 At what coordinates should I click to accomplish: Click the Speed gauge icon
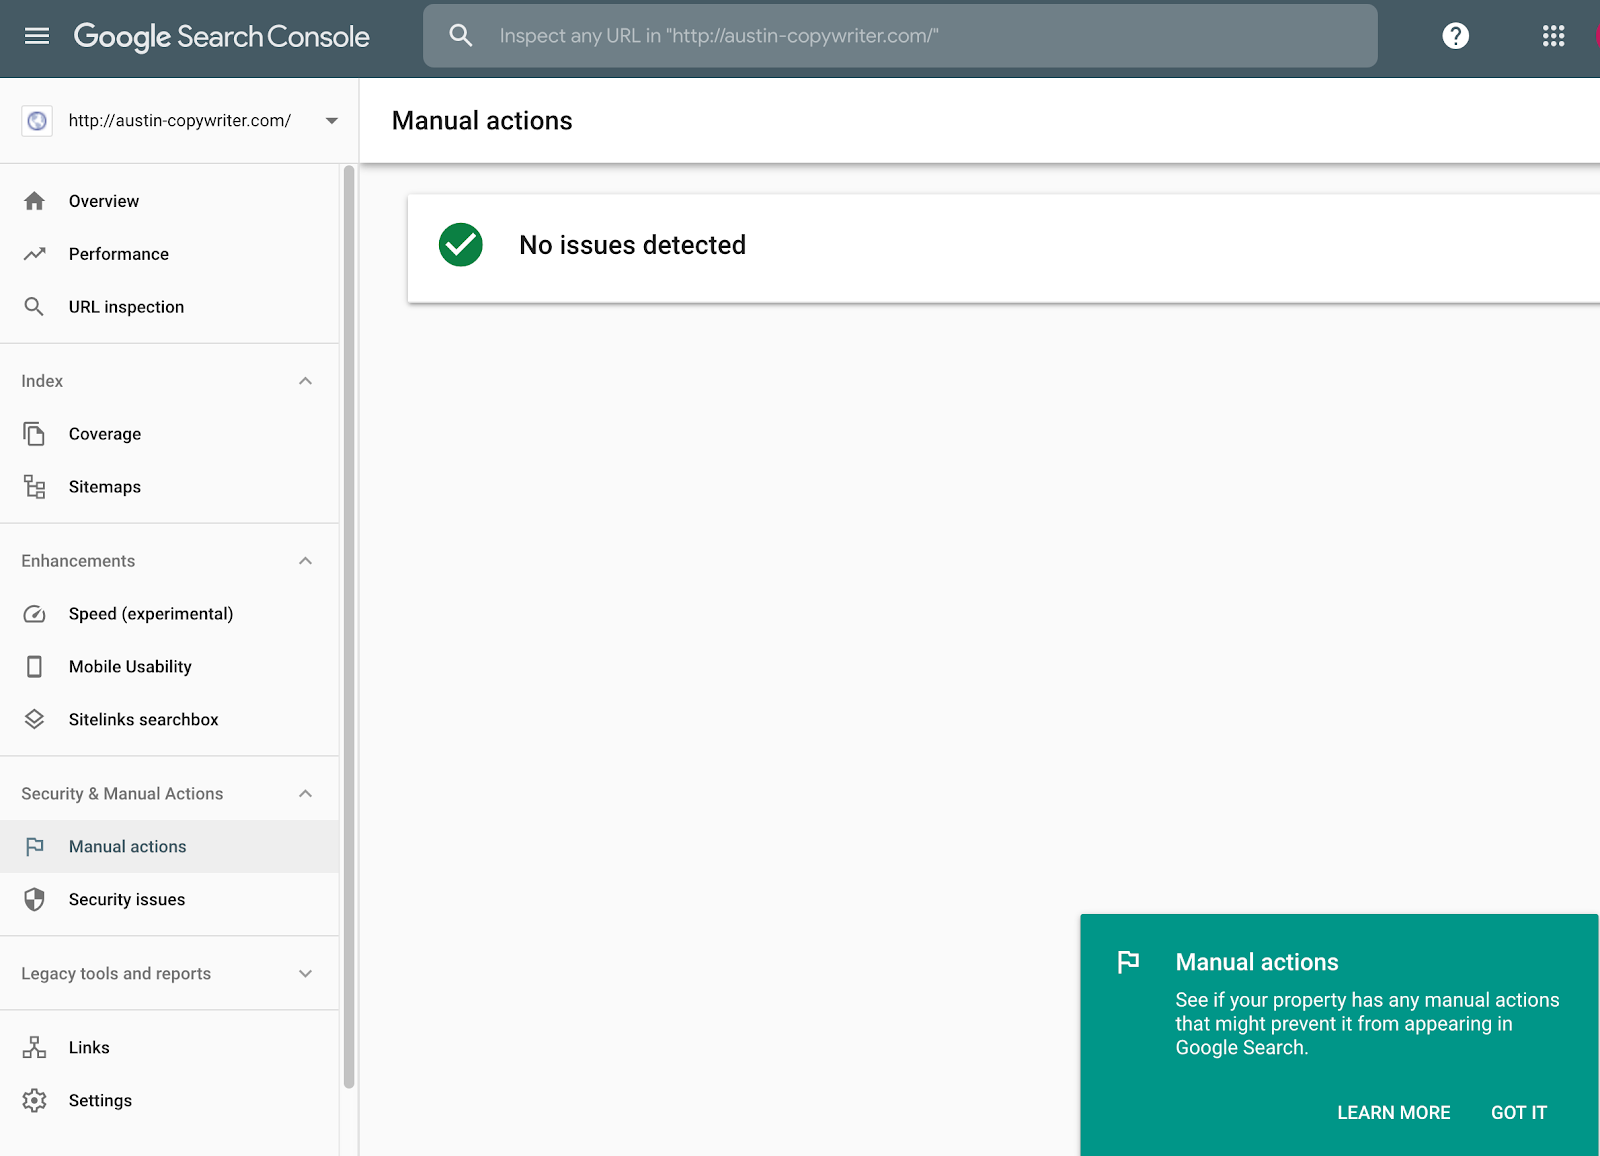(35, 614)
